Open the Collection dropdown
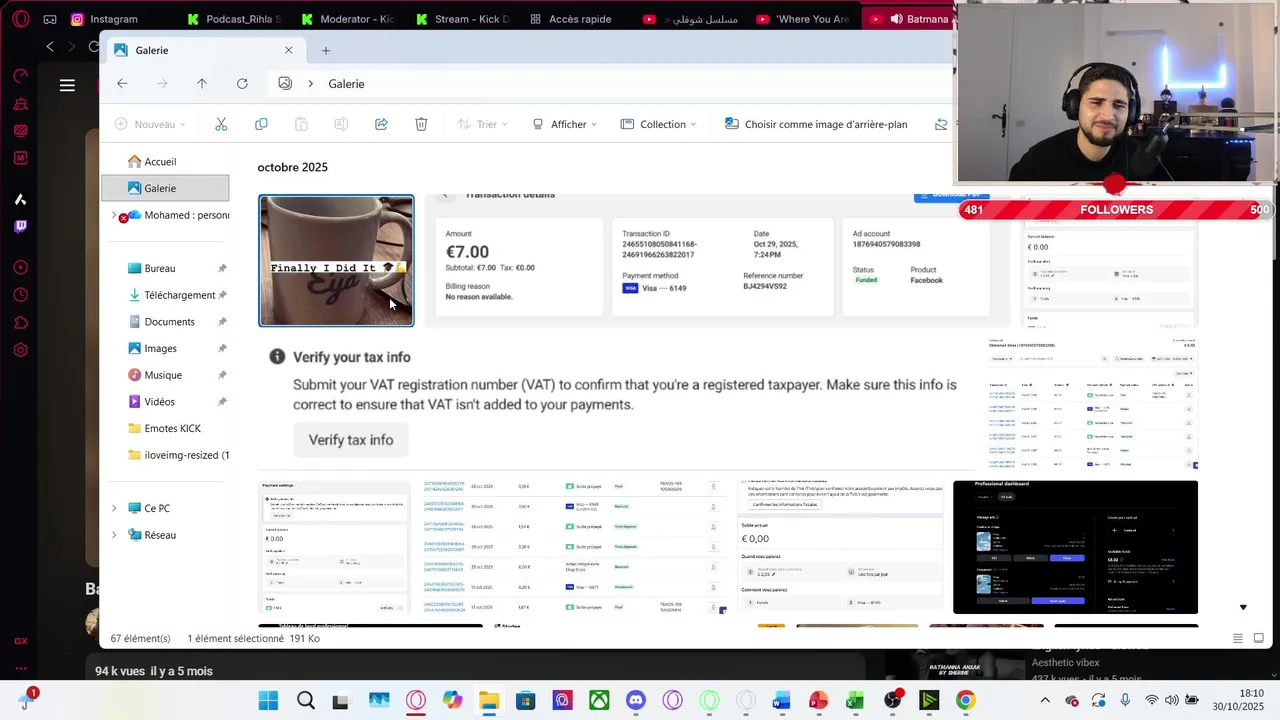 coord(658,124)
